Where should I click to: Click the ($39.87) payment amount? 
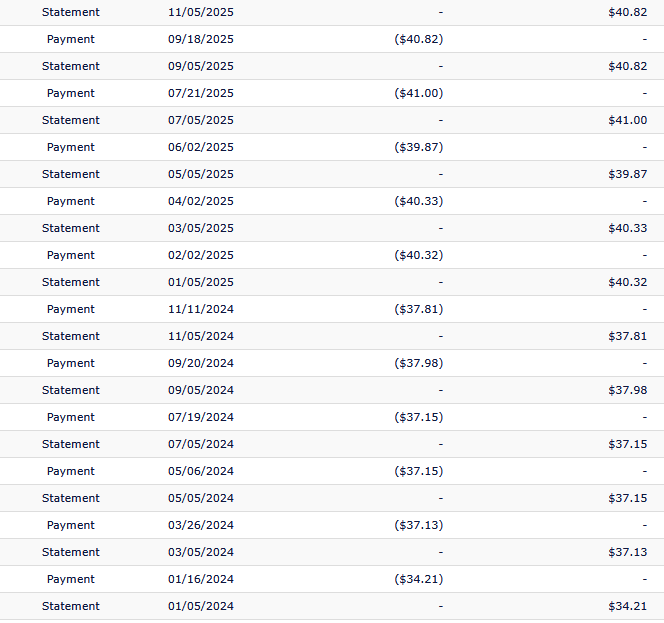click(419, 147)
